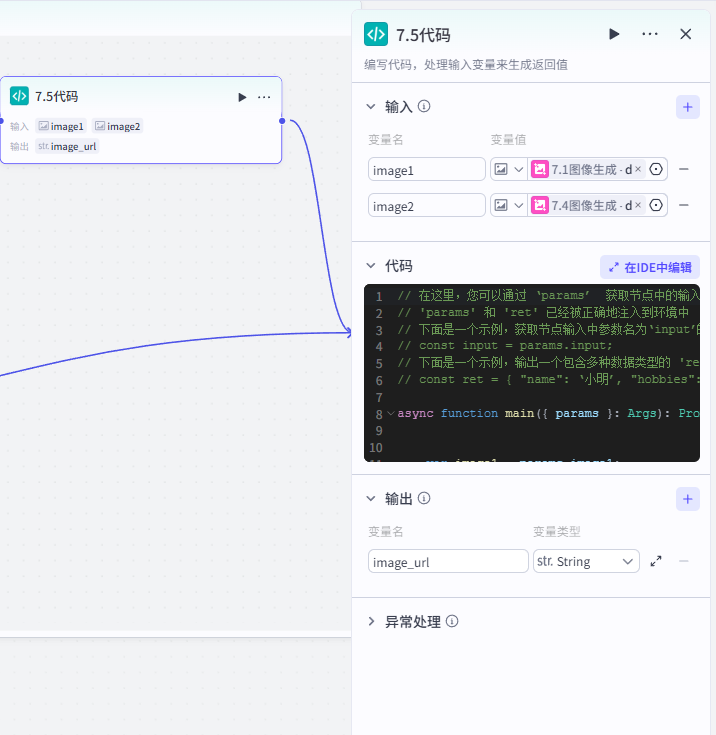Click the code icon in panel header
Image resolution: width=716 pixels, height=735 pixels.
tap(376, 34)
